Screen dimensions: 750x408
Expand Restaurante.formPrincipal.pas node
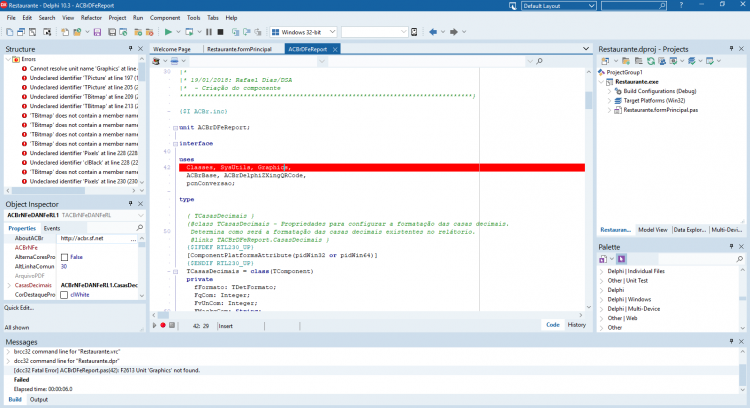point(609,110)
